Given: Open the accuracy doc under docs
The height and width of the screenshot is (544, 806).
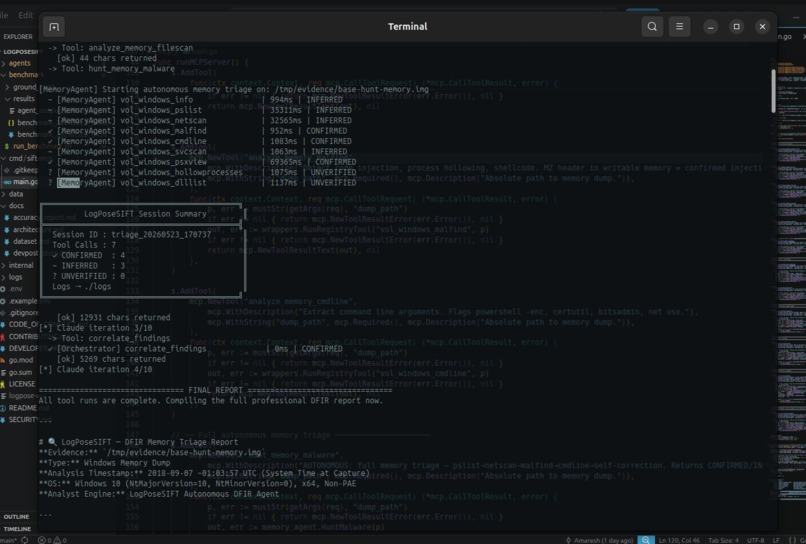Looking at the screenshot, I should tap(23, 218).
